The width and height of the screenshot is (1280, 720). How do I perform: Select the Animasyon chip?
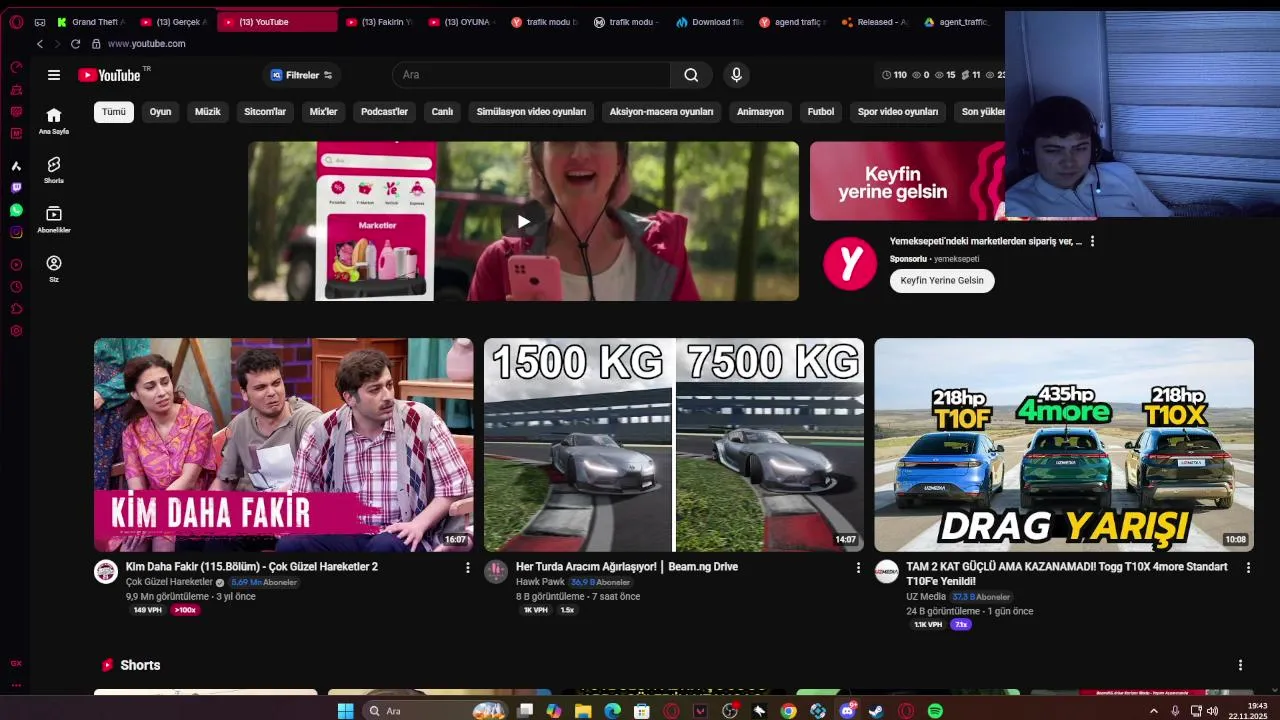pyautogui.click(x=760, y=112)
